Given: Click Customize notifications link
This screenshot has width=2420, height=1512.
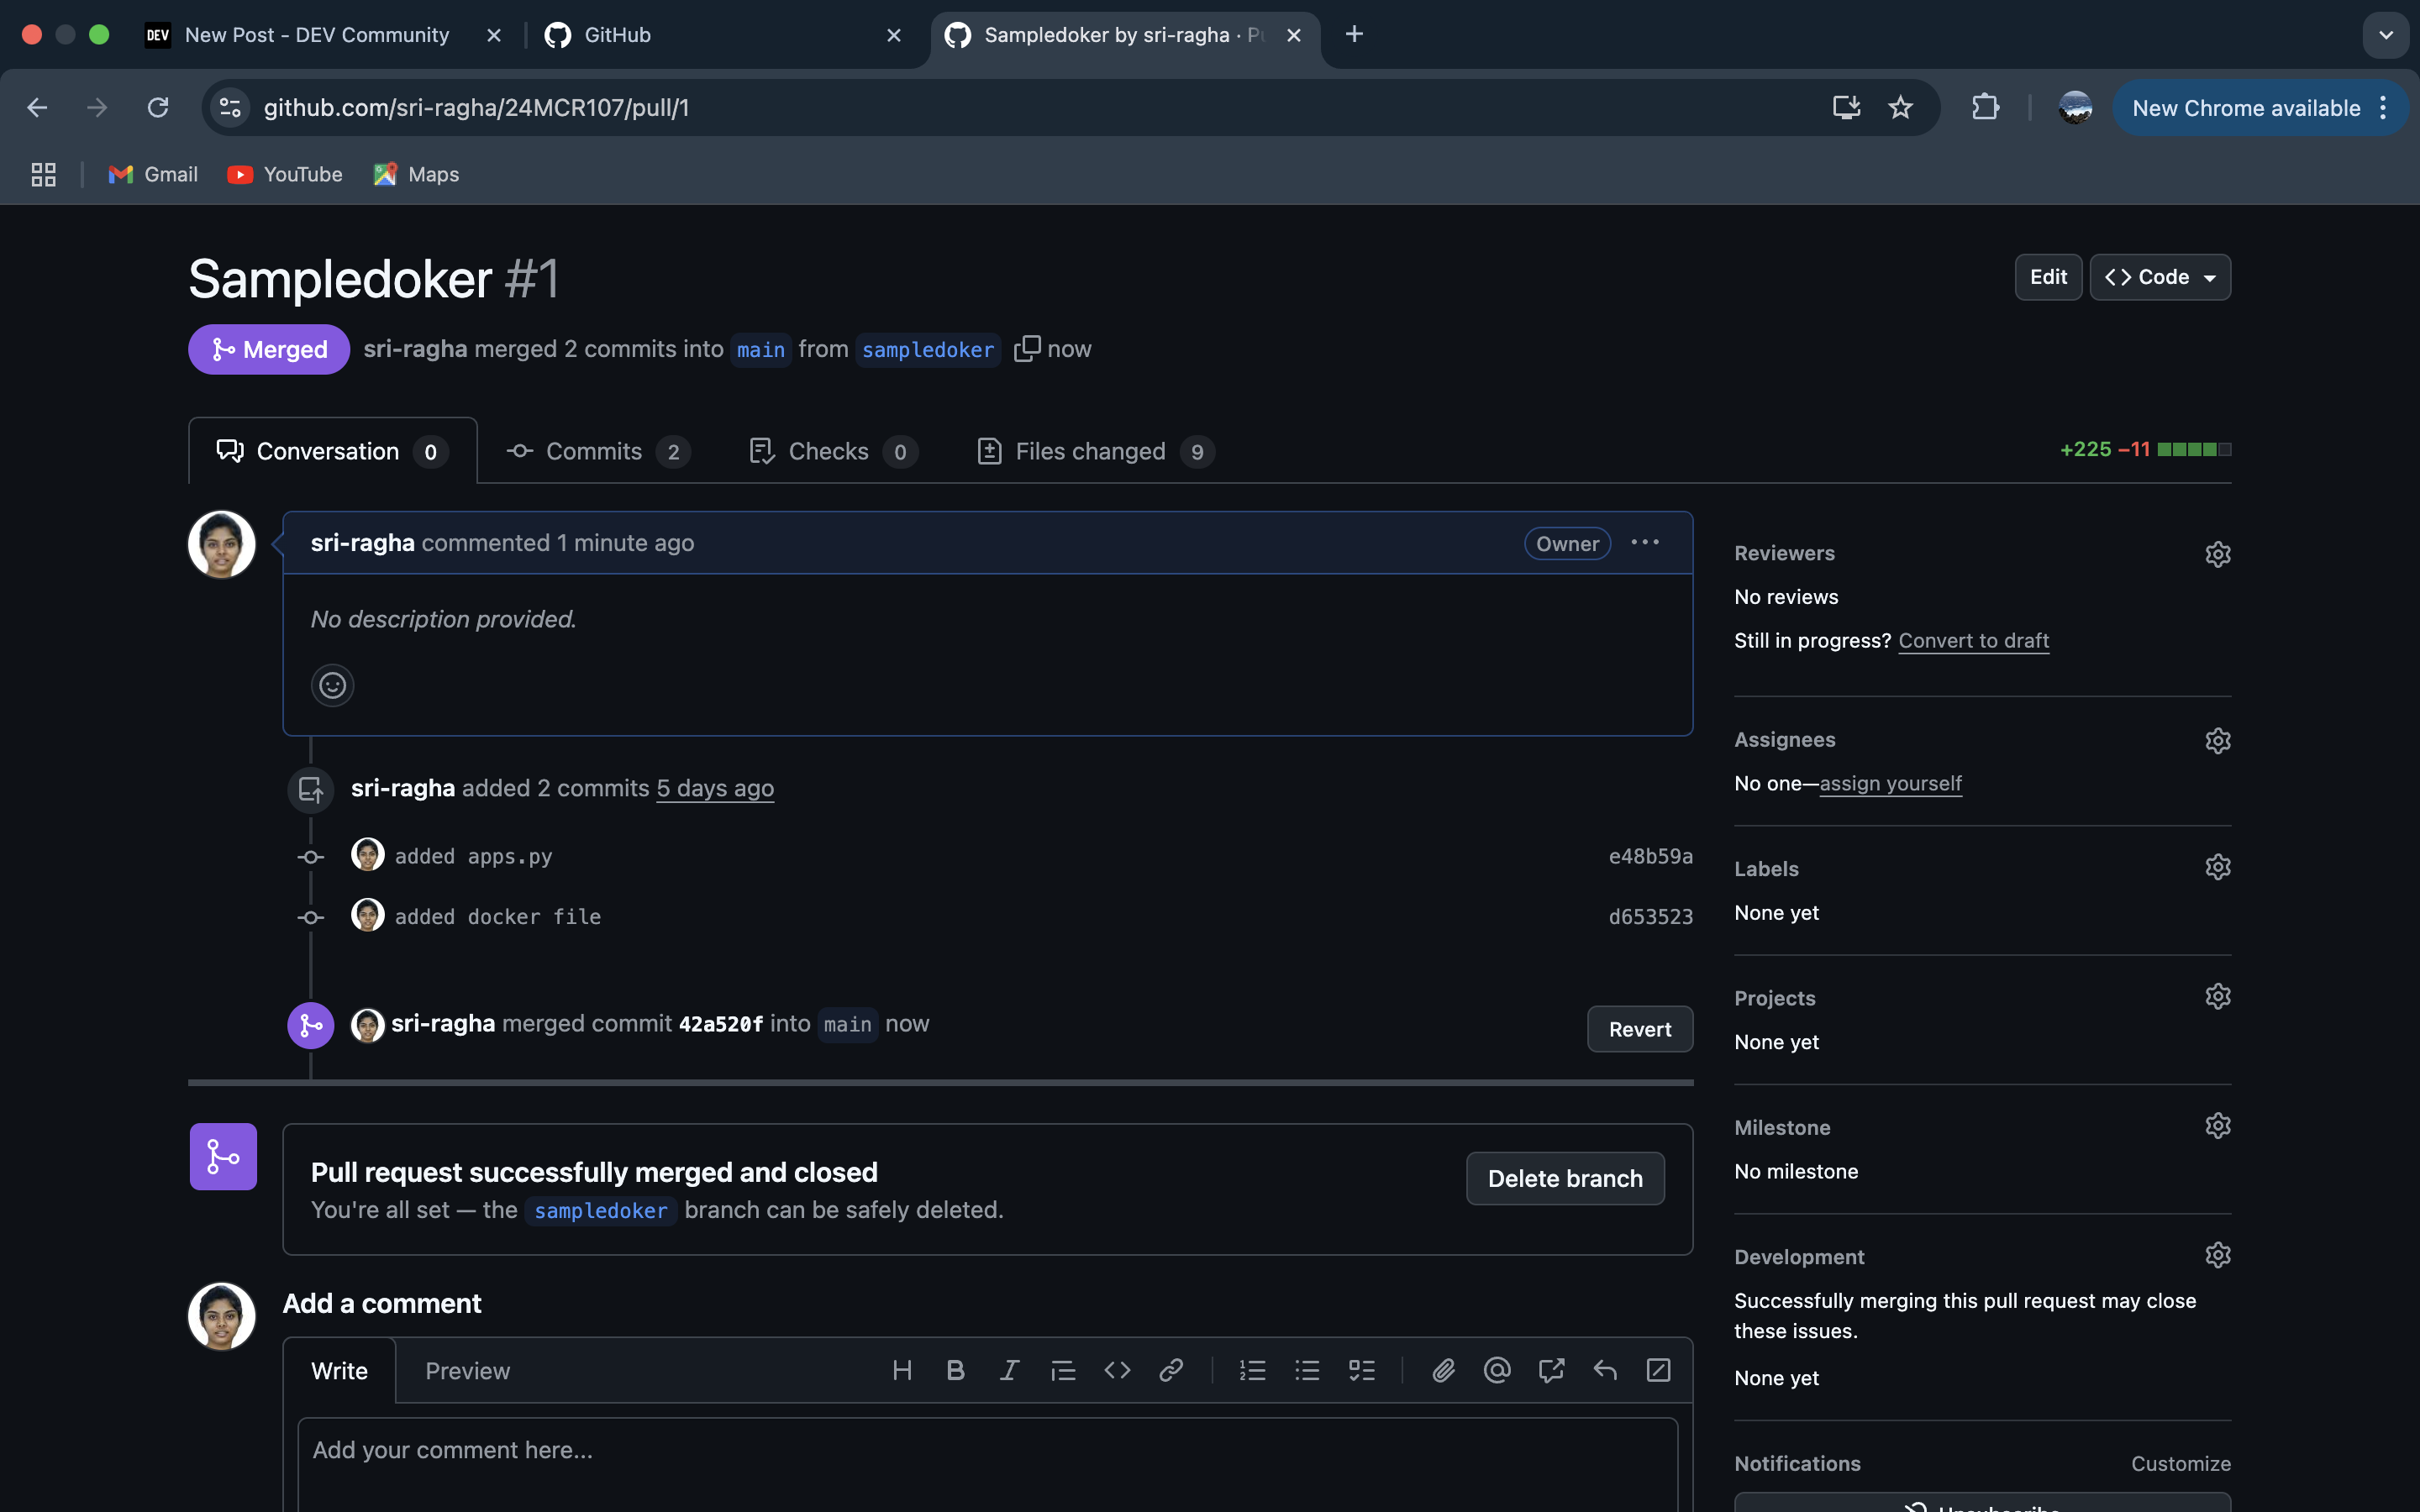Looking at the screenshot, I should (2180, 1463).
